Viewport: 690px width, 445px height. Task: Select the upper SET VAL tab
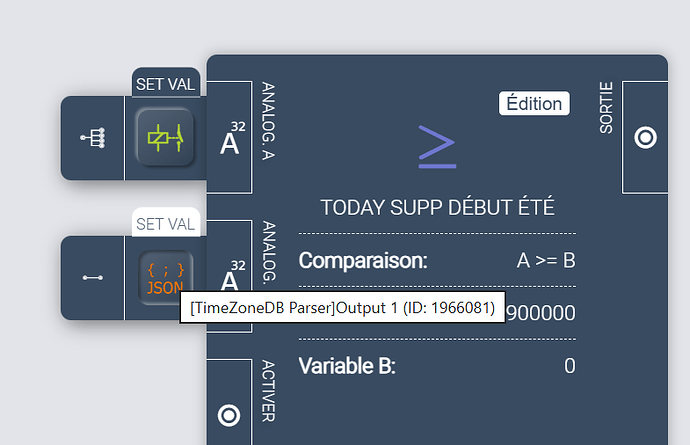tap(166, 83)
